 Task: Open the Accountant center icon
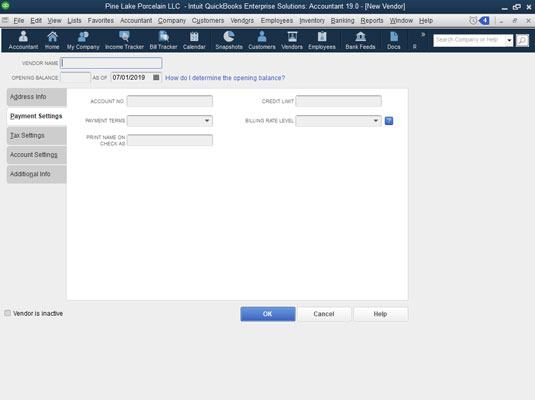(23, 40)
